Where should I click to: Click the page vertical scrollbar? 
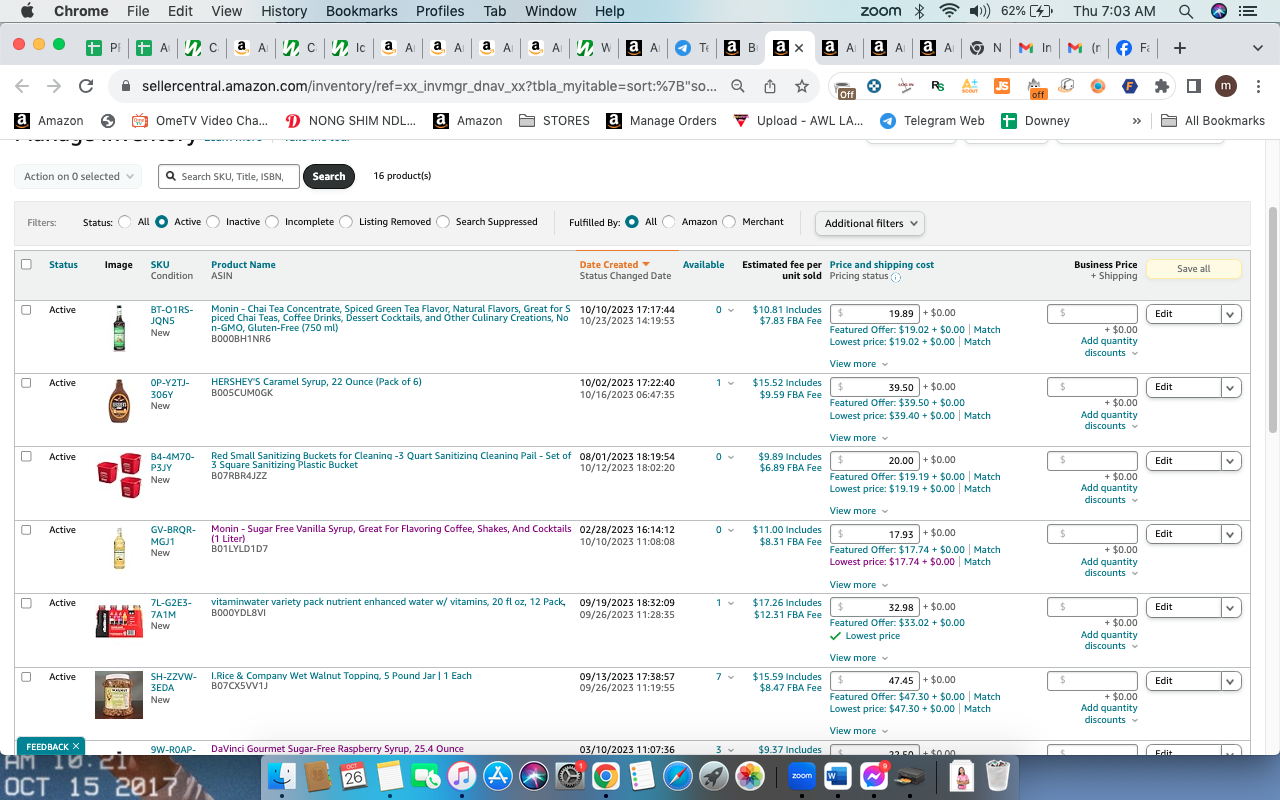1273,320
